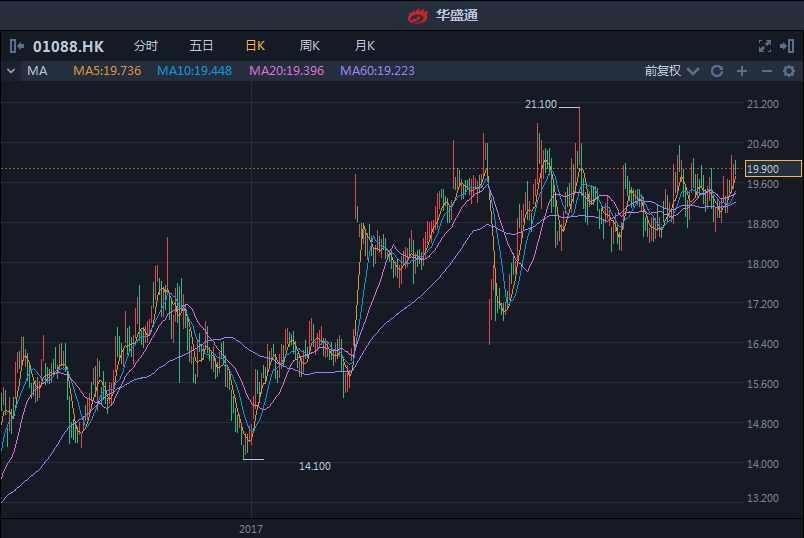The height and width of the screenshot is (538, 804).
Task: Open indicator settings gear icon
Action: point(789,71)
